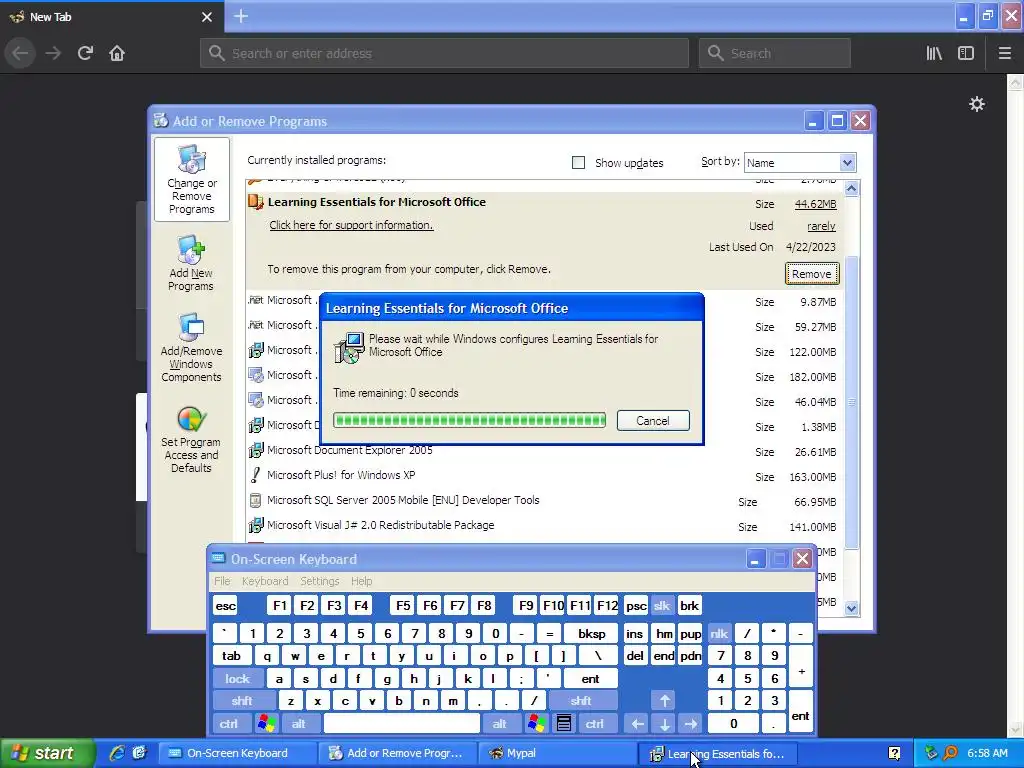The image size is (1024, 768).
Task: Select Add New Programs
Action: (191, 264)
